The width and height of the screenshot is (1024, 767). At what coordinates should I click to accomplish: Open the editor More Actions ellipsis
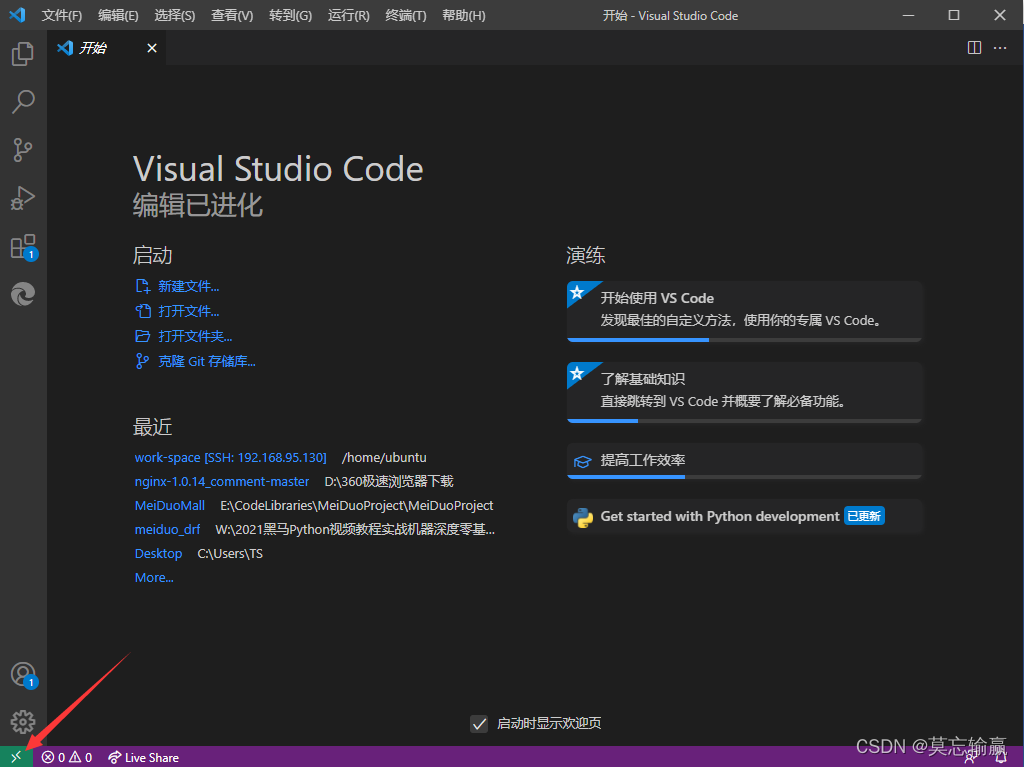pyautogui.click(x=1000, y=48)
